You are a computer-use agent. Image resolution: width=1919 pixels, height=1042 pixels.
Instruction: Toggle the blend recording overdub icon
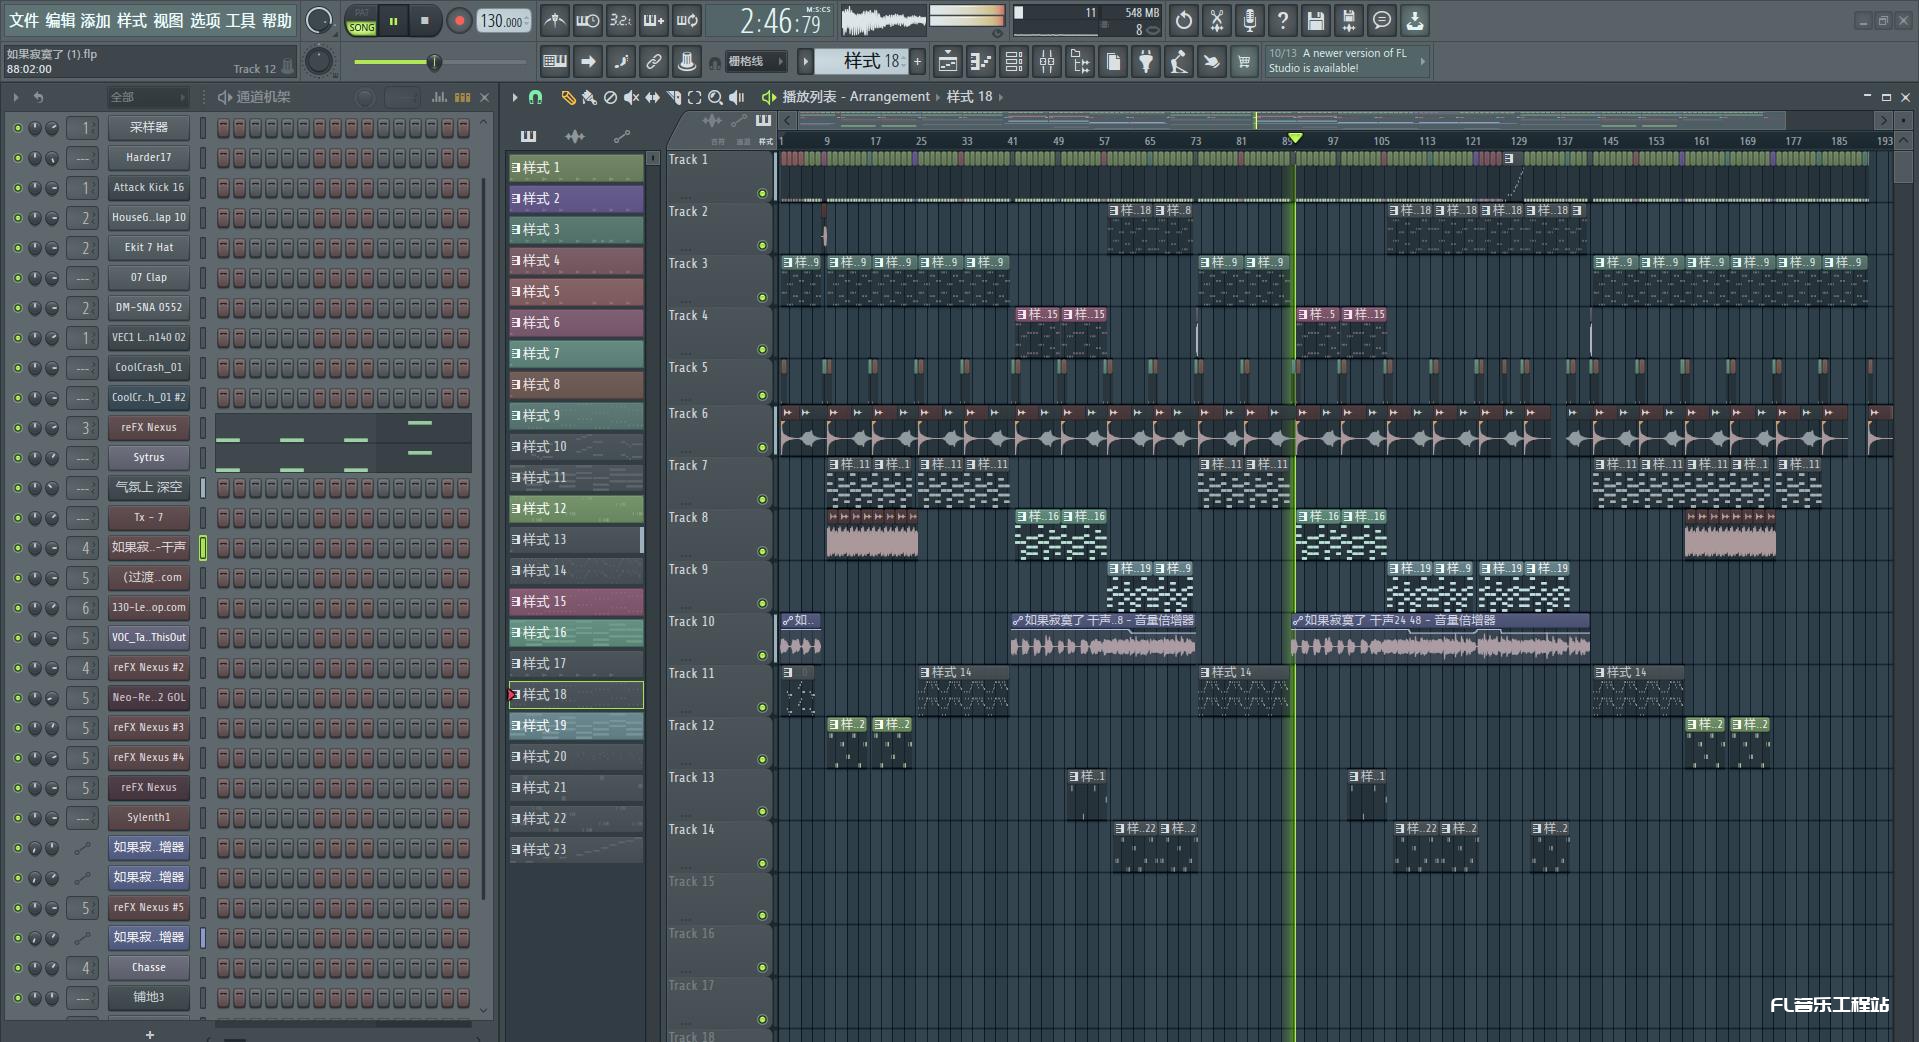point(653,20)
